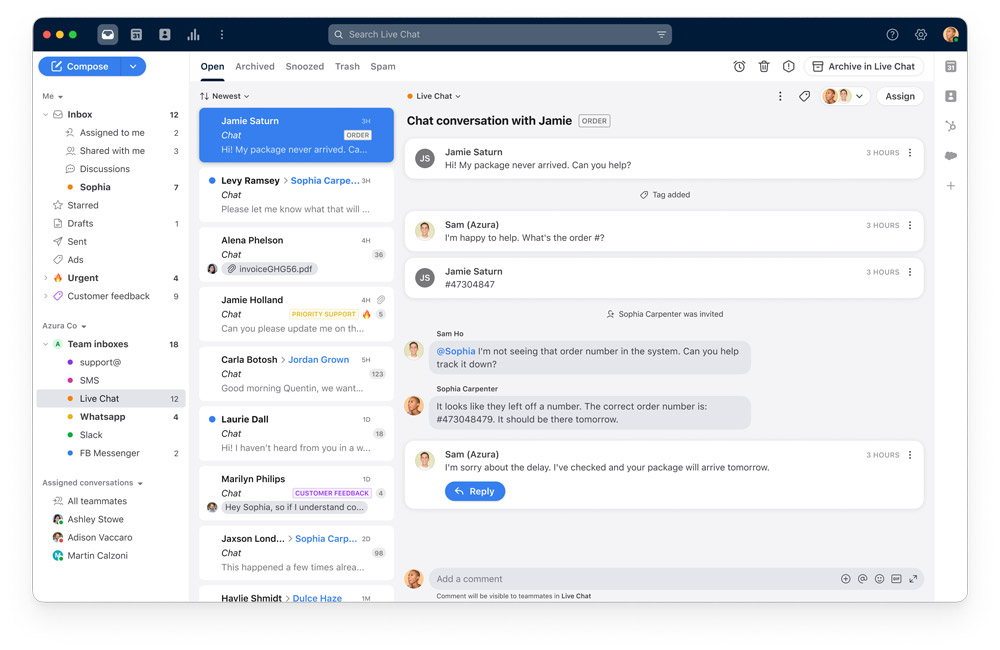Open the settings gear icon

pyautogui.click(x=921, y=34)
